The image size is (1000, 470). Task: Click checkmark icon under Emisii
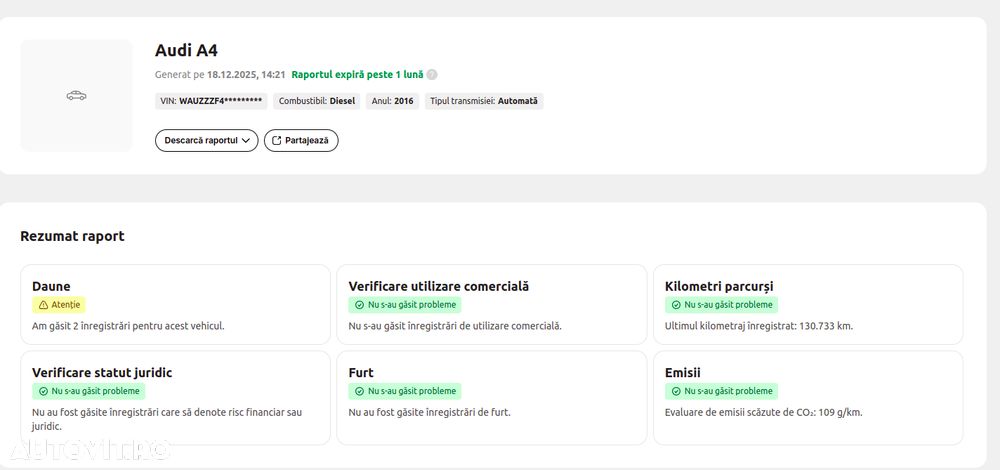click(x=676, y=391)
